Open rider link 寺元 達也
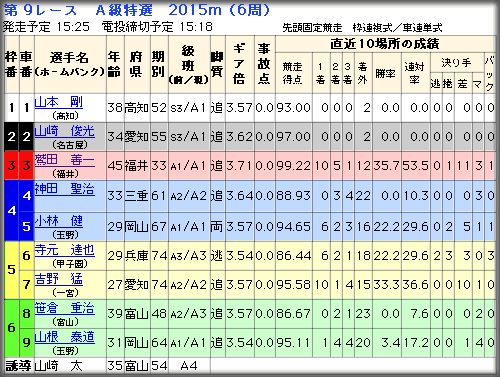The image size is (500, 377). click(65, 250)
